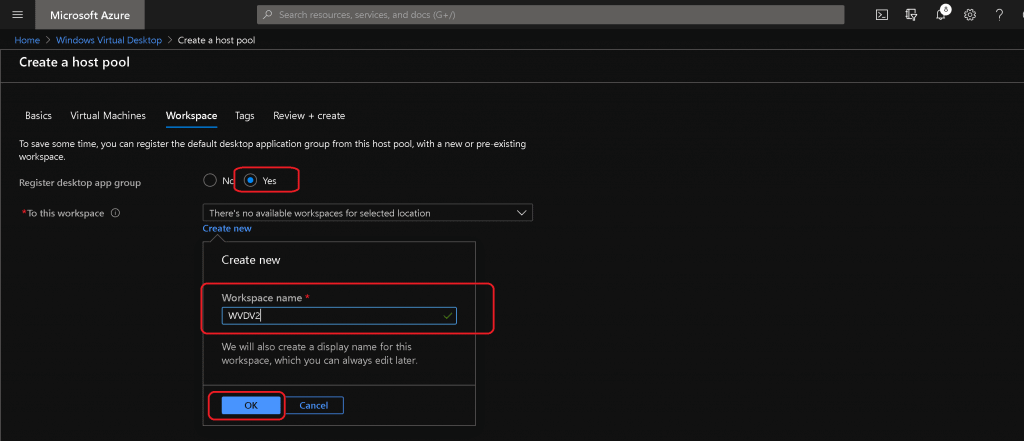Viewport: 1024px width, 441px height.
Task: Click info icon next to To this workspace
Action: coord(116,213)
